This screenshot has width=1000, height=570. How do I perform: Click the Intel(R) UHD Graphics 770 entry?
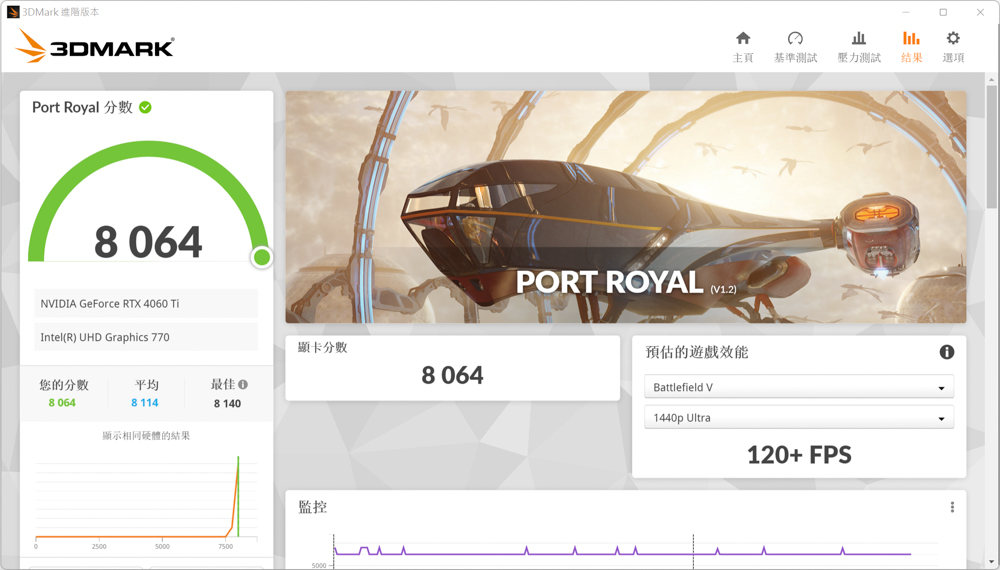click(x=146, y=337)
